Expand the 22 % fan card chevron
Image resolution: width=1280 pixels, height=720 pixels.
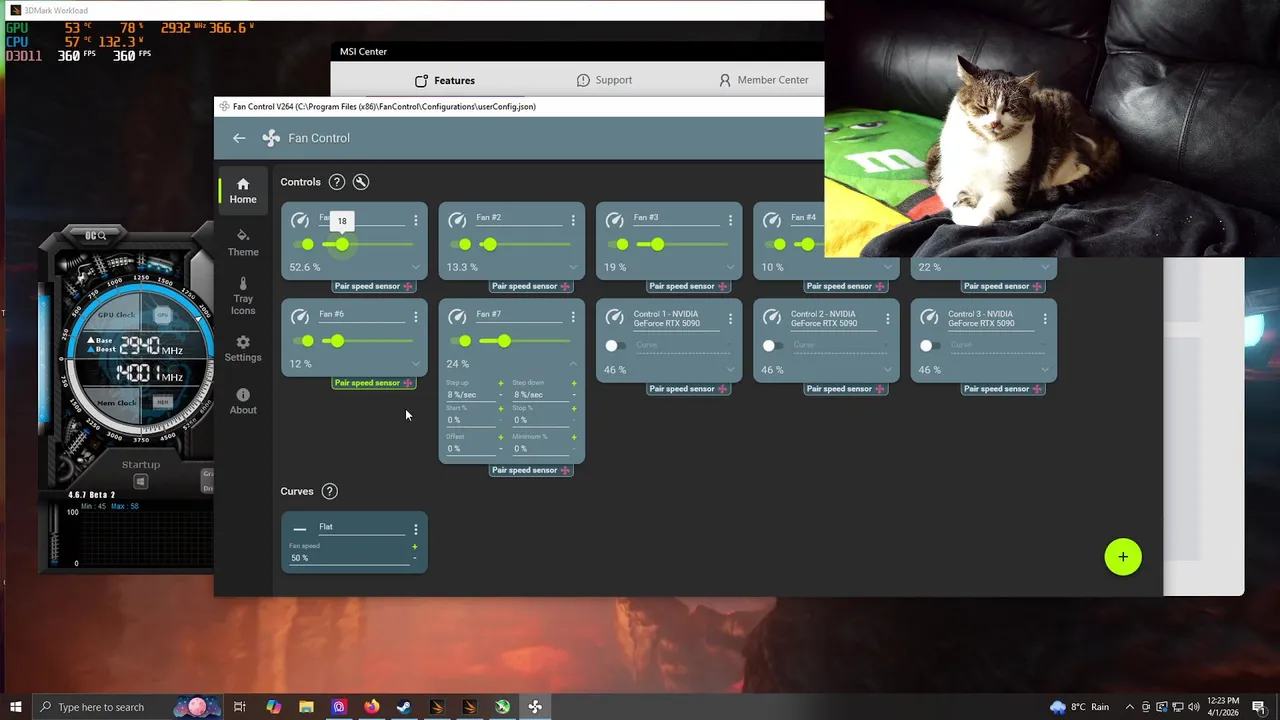[1045, 267]
